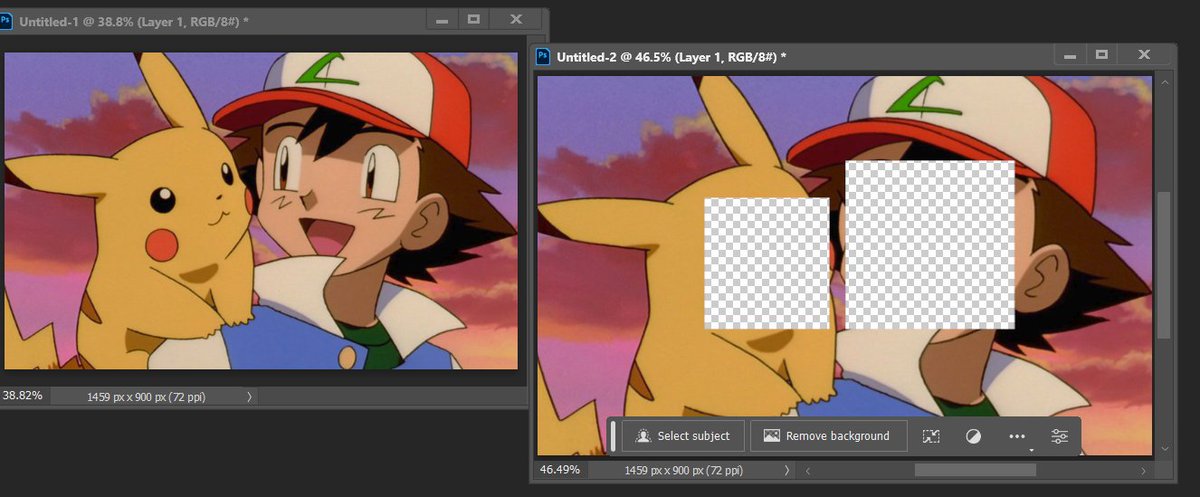Screen dimensions: 1200x497
Task: Maximize the Untitled-2 window
Action: click(x=1101, y=55)
